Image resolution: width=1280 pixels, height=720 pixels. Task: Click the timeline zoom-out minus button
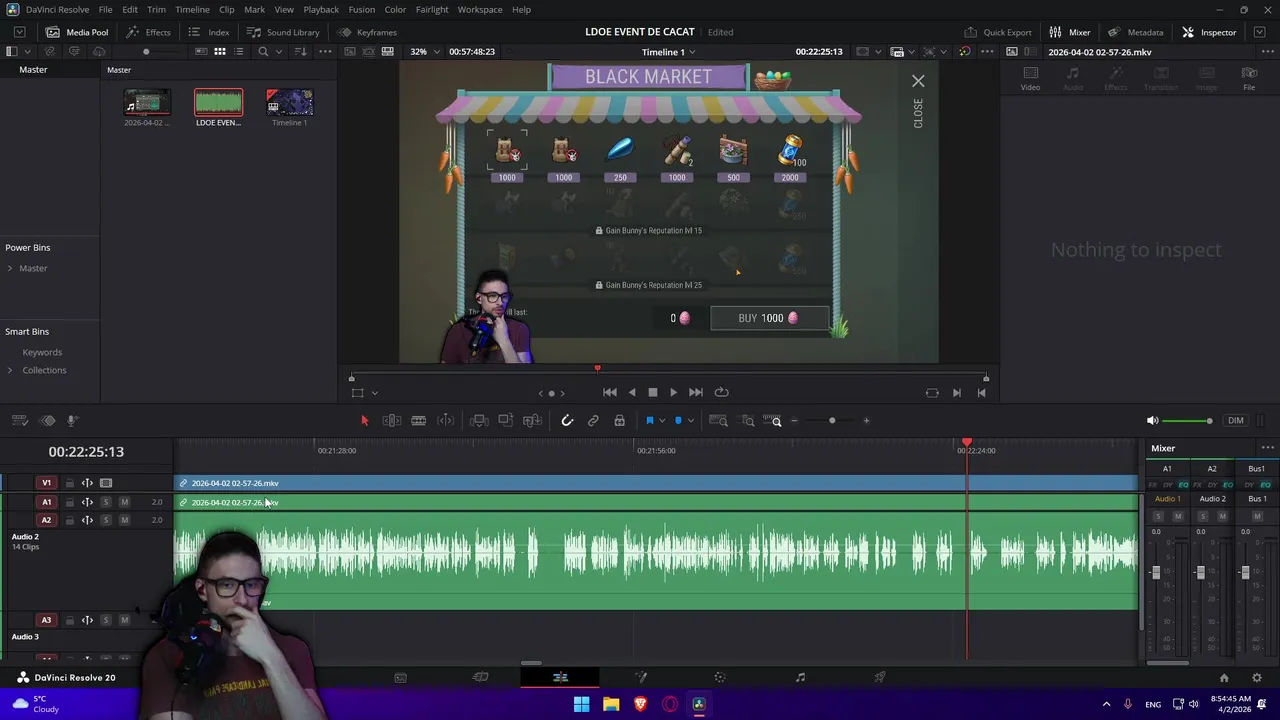tap(794, 421)
